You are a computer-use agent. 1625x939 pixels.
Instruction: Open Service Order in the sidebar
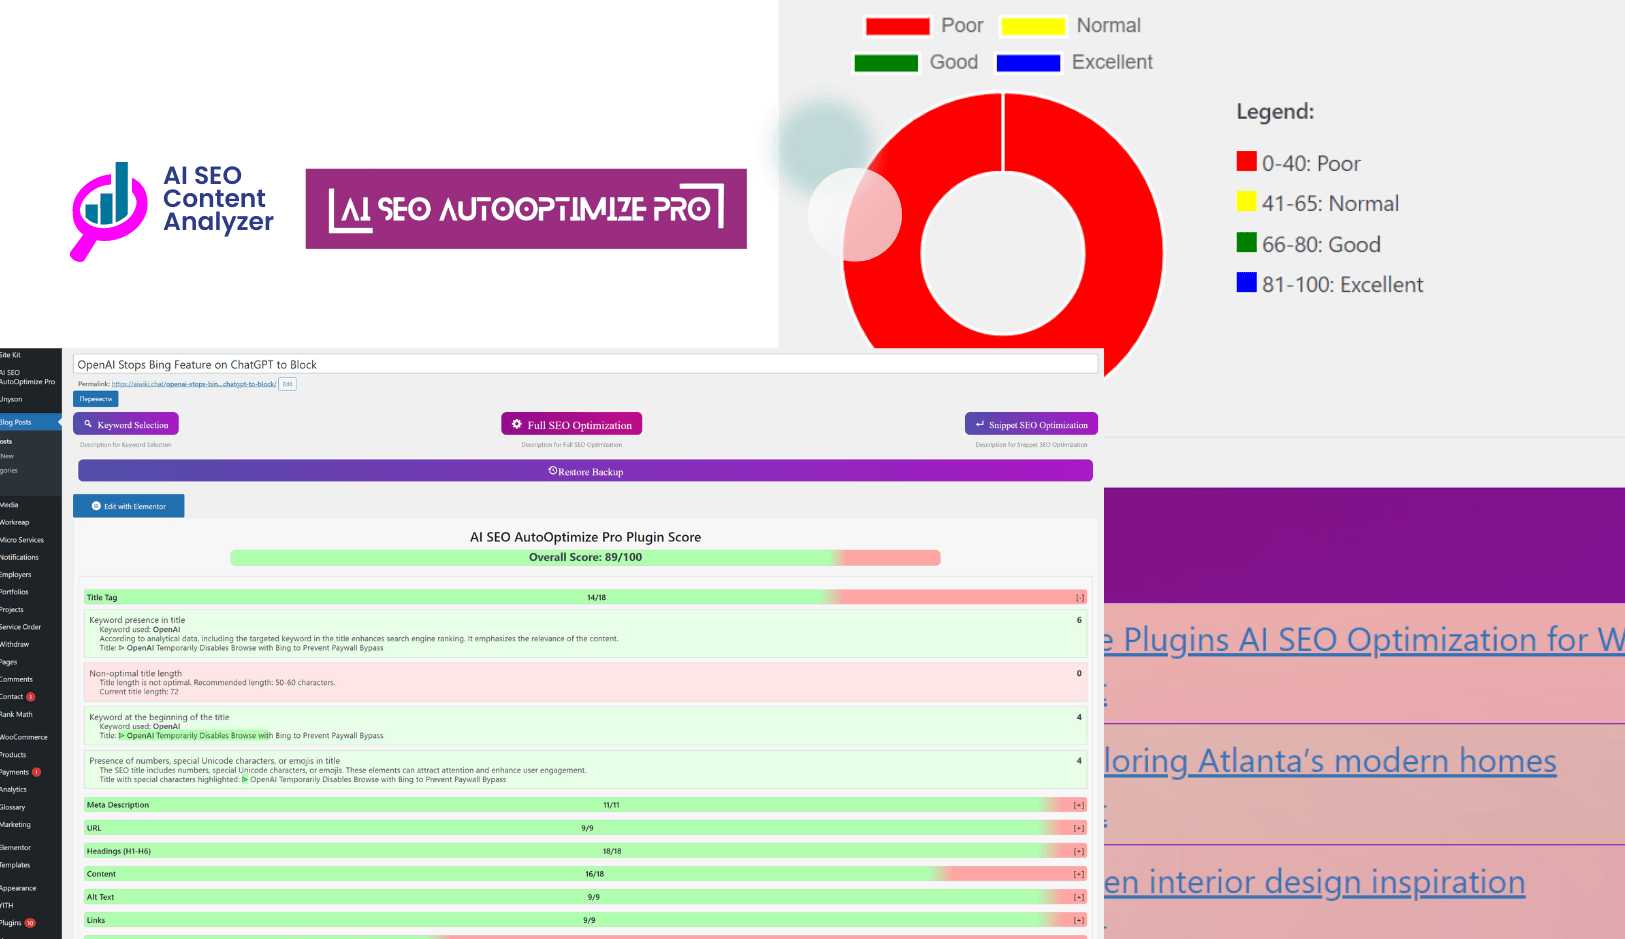tap(20, 627)
